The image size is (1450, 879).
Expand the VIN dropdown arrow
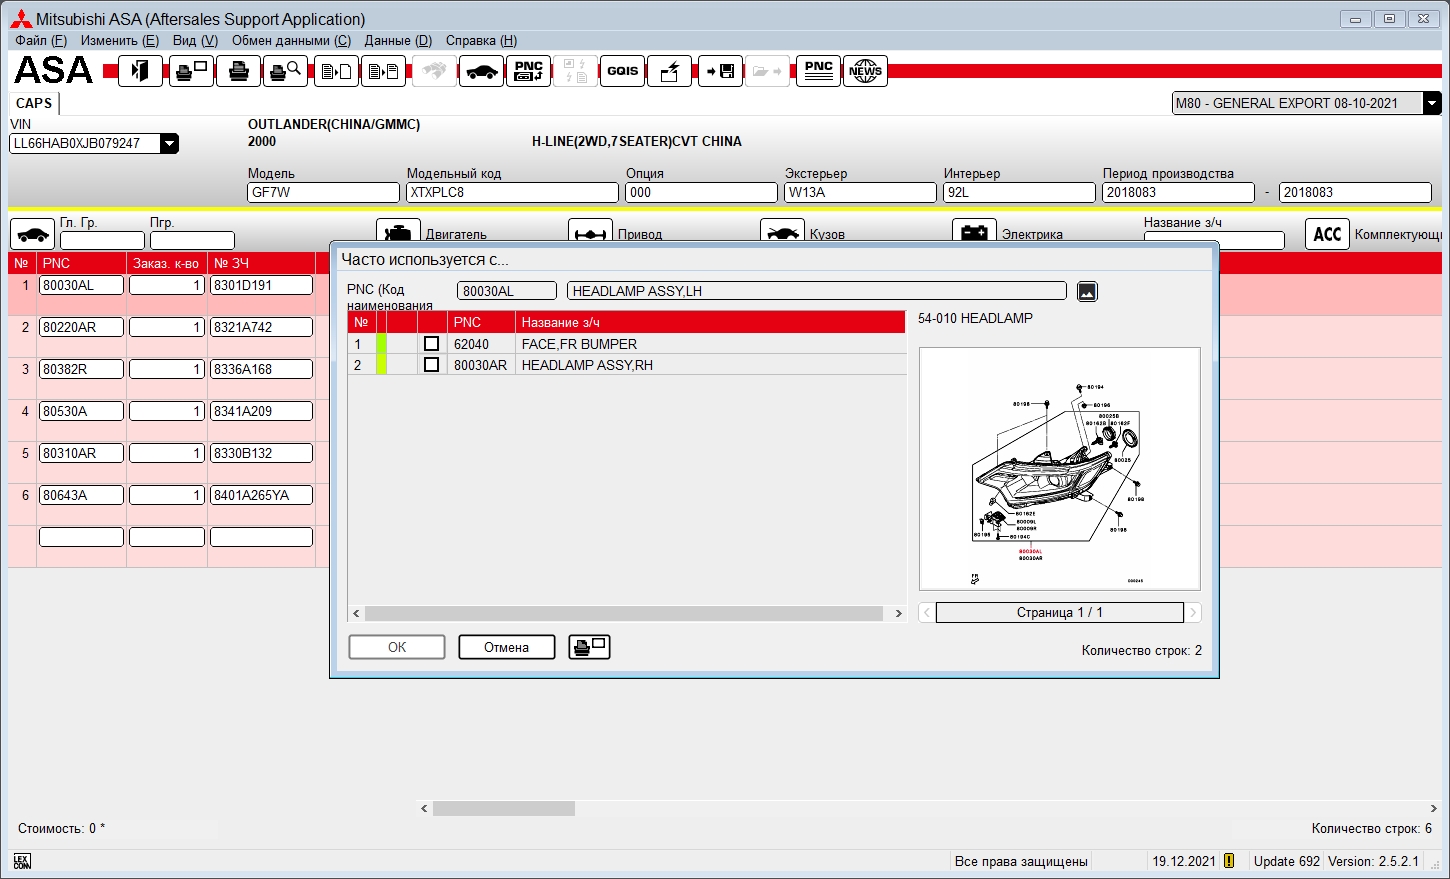(x=169, y=143)
